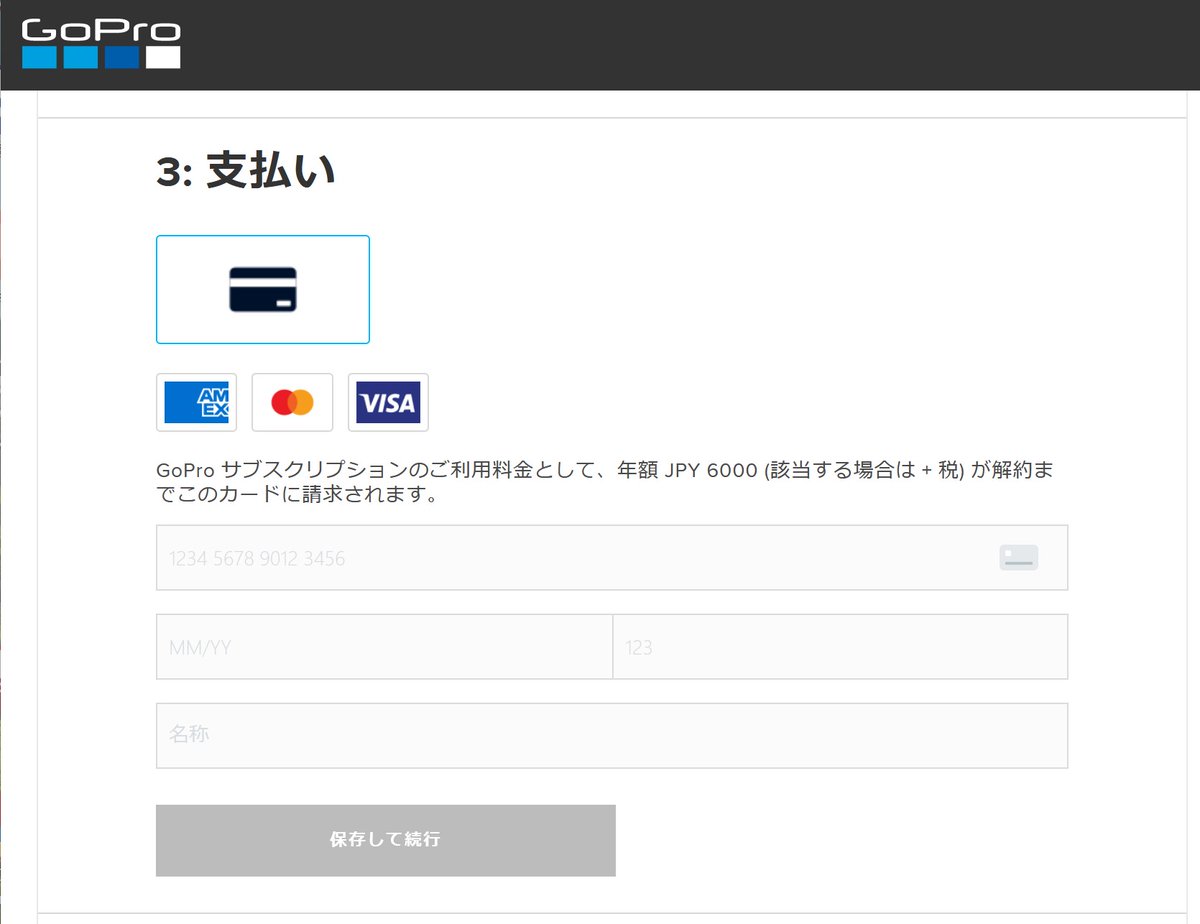This screenshot has width=1200, height=924.
Task: Click the 保存して続行 button
Action: (x=386, y=840)
